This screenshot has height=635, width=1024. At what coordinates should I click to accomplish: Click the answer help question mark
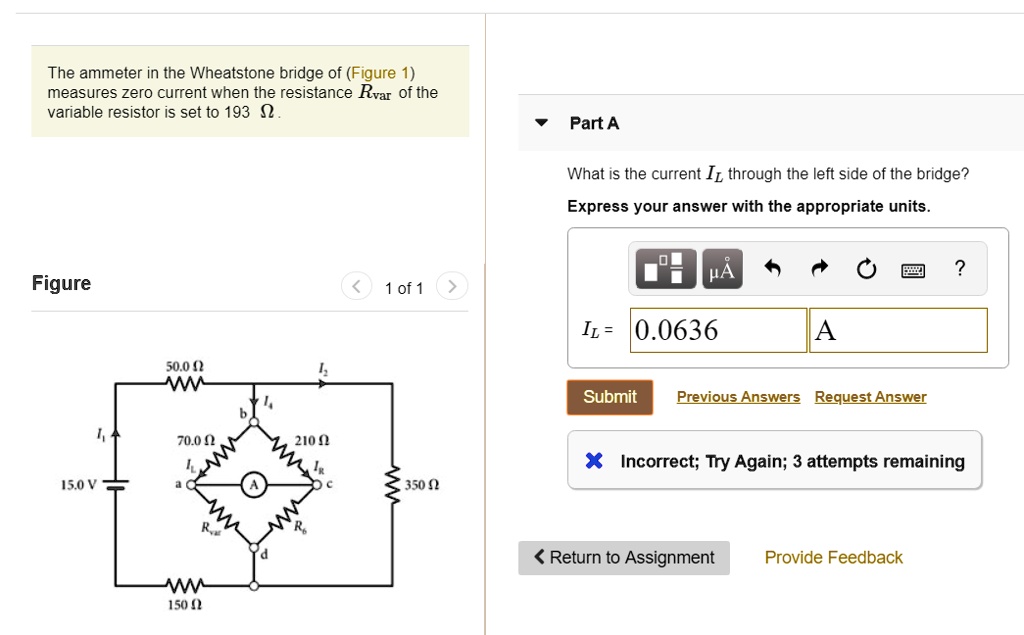coord(959,268)
